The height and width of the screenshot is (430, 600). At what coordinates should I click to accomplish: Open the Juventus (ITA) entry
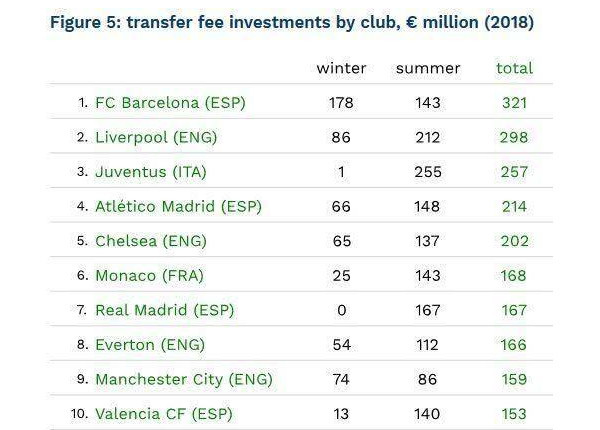point(151,172)
